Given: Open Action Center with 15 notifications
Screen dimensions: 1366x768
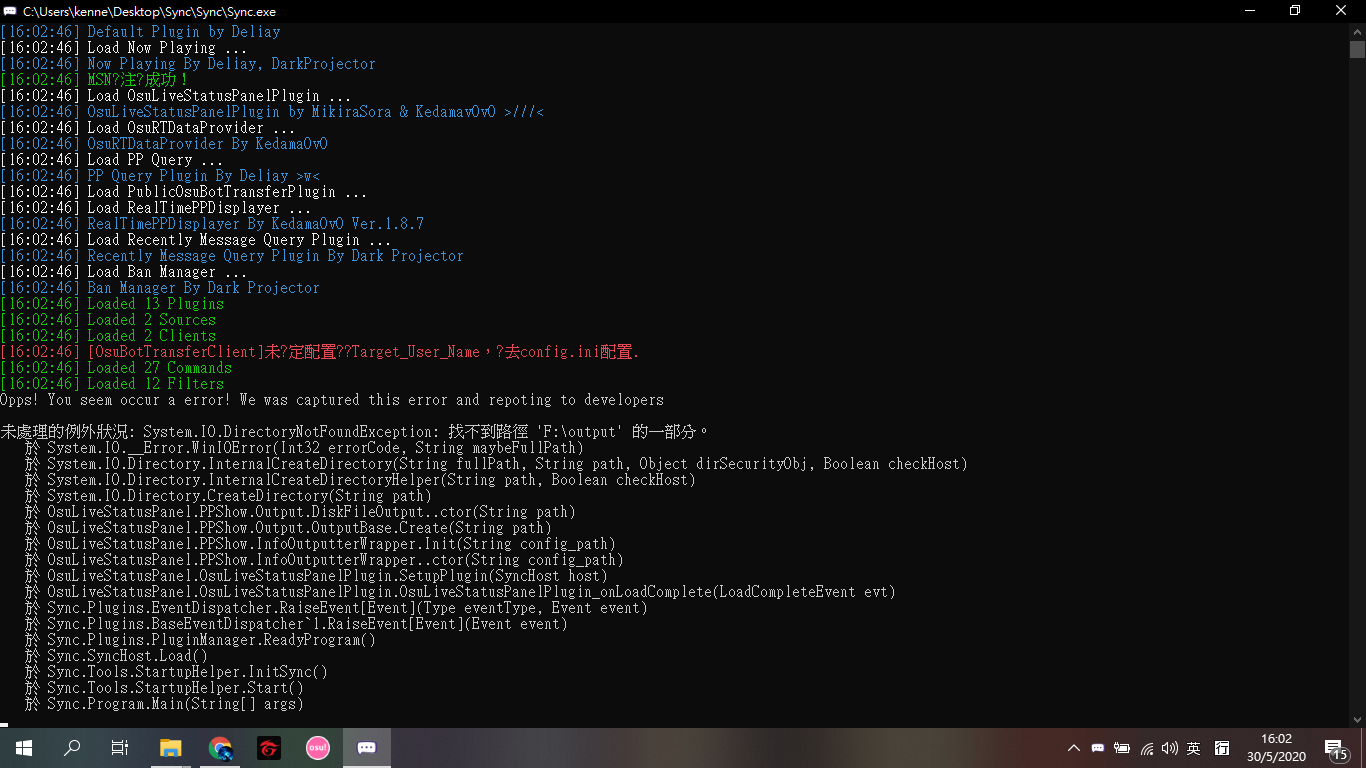Looking at the screenshot, I should pyautogui.click(x=1336, y=748).
